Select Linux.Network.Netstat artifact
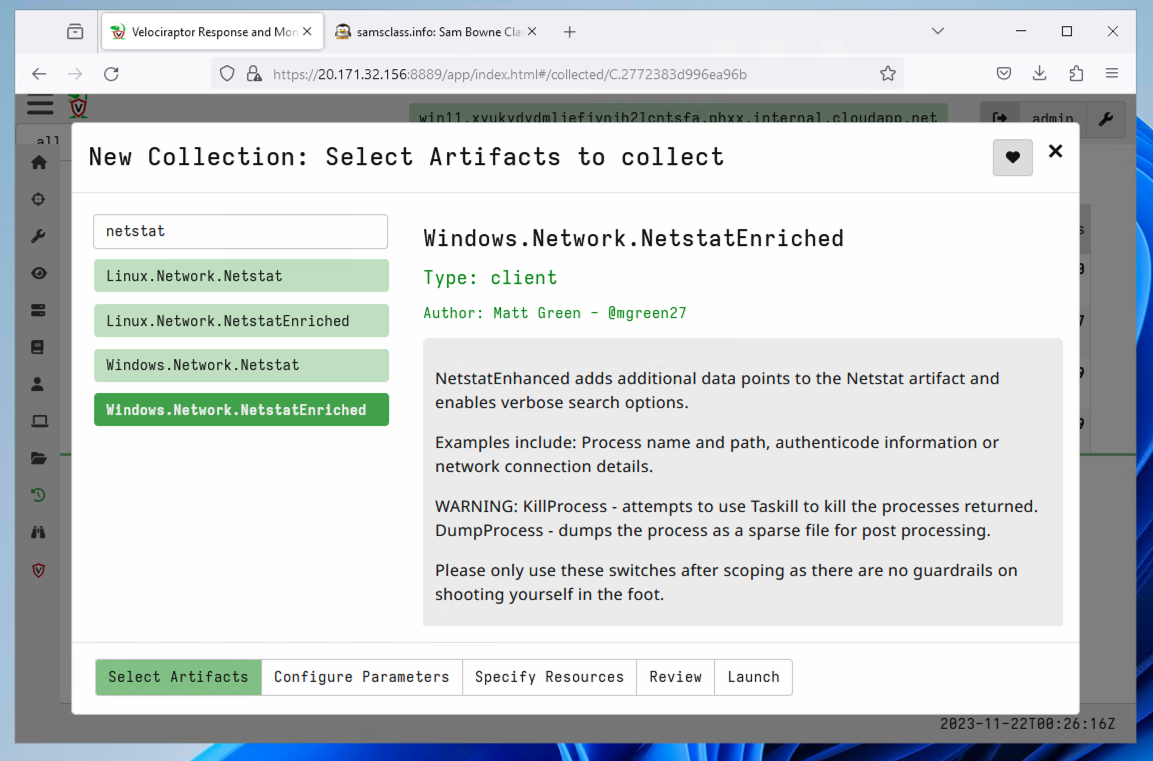The image size is (1153, 761). coord(241,276)
